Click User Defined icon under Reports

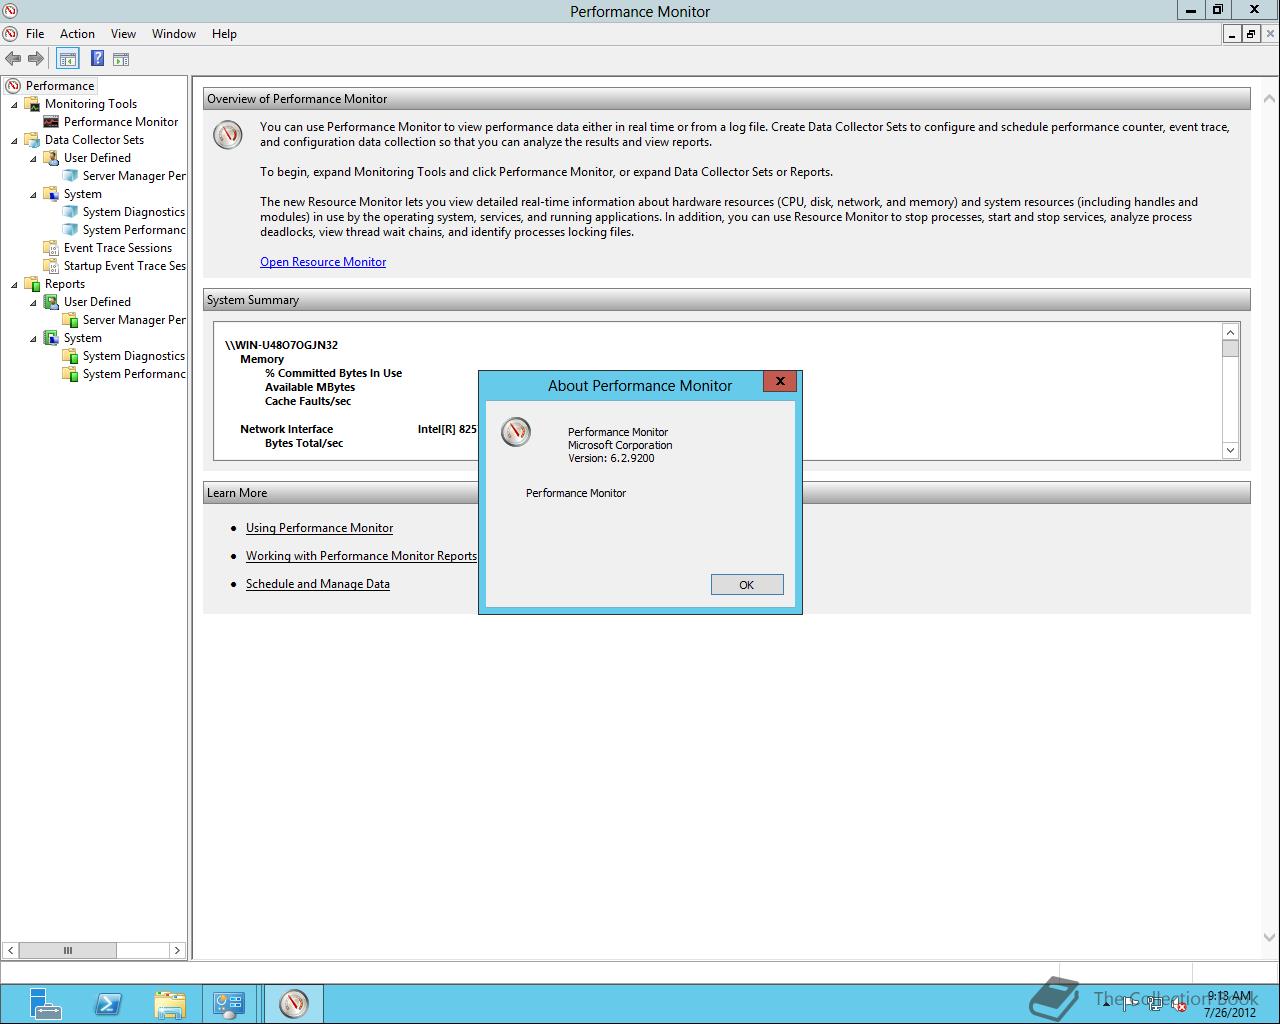51,302
